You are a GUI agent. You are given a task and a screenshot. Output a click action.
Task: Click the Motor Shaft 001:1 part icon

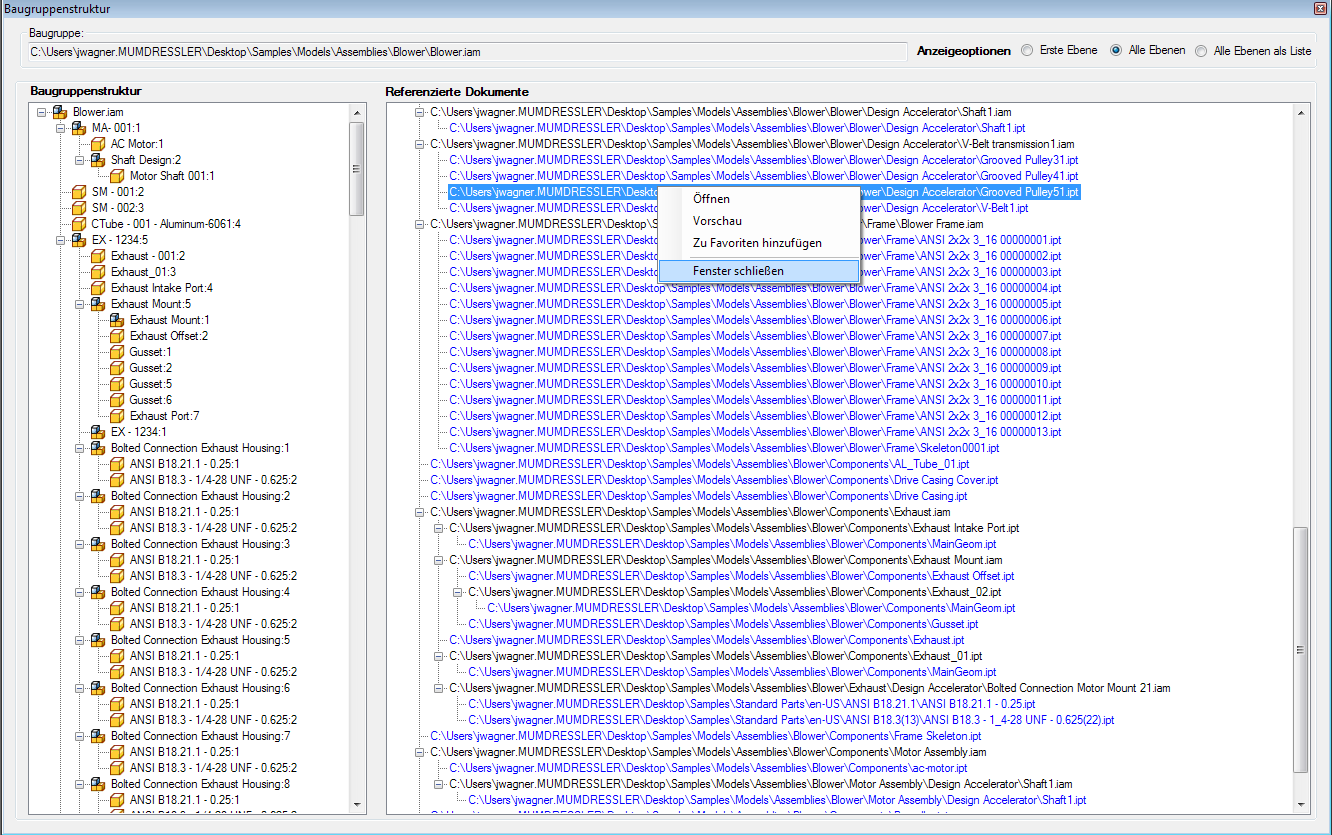(117, 176)
